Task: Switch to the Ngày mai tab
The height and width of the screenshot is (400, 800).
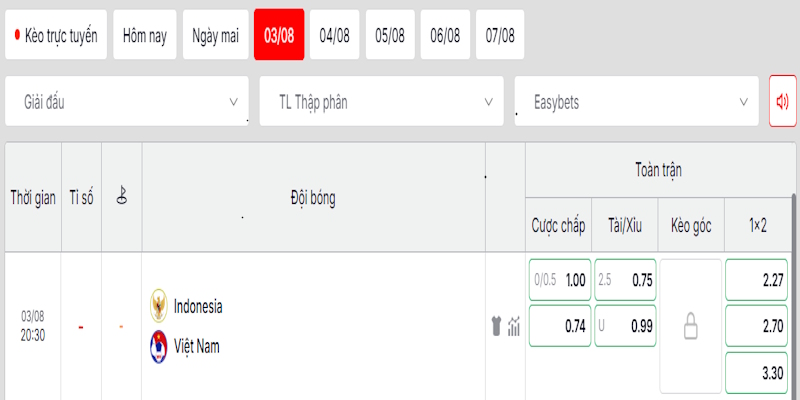Action: pos(215,35)
